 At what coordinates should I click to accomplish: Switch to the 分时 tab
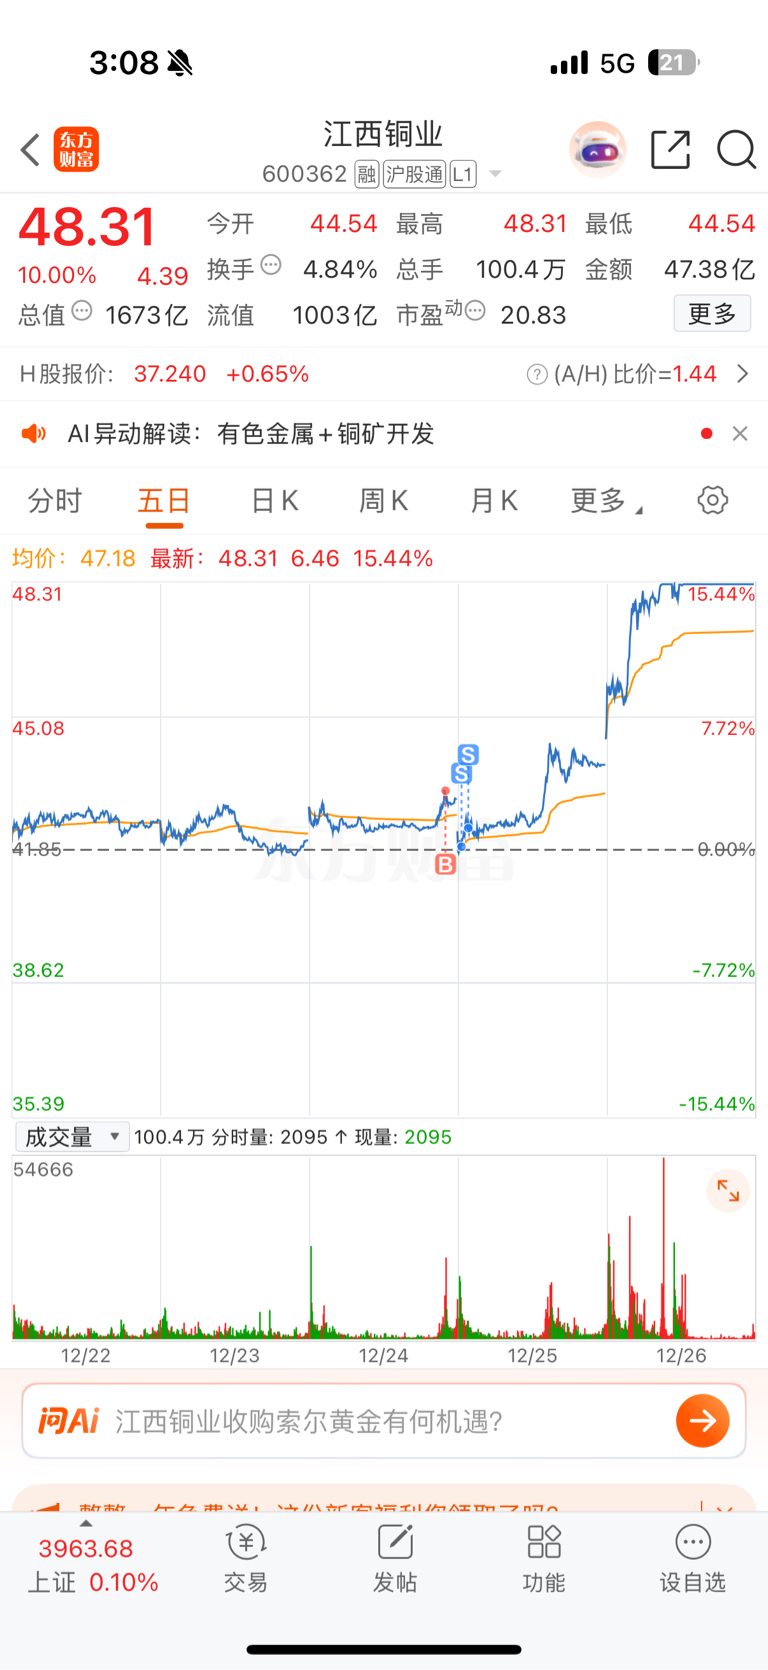click(x=55, y=501)
